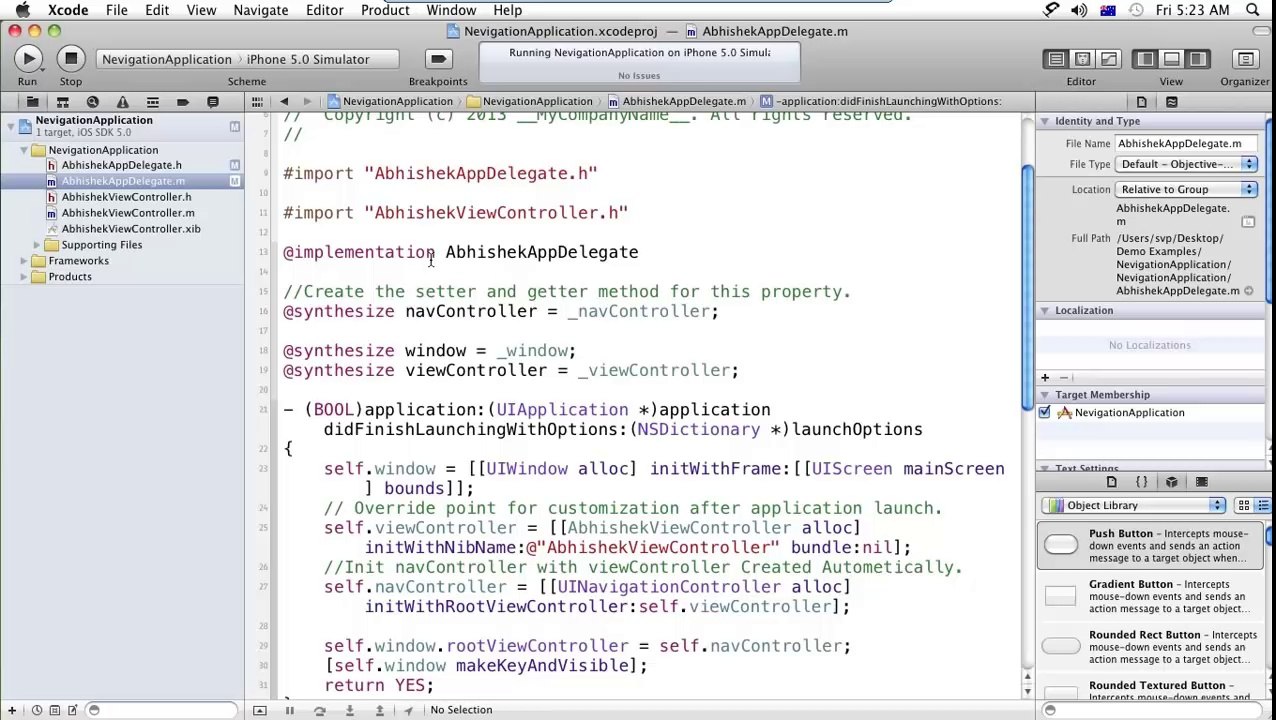Click the Run button in the toolbar
The image size is (1276, 720).
28,59
